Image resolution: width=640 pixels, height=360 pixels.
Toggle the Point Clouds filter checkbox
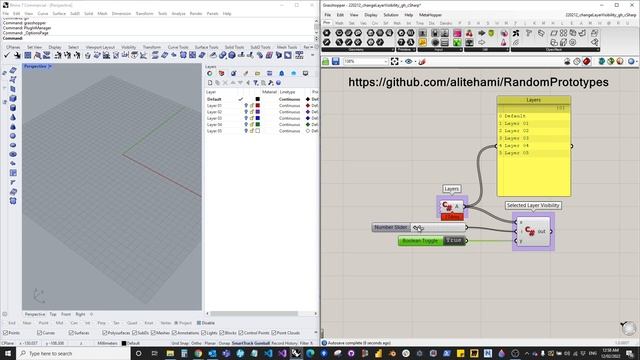coord(274,333)
